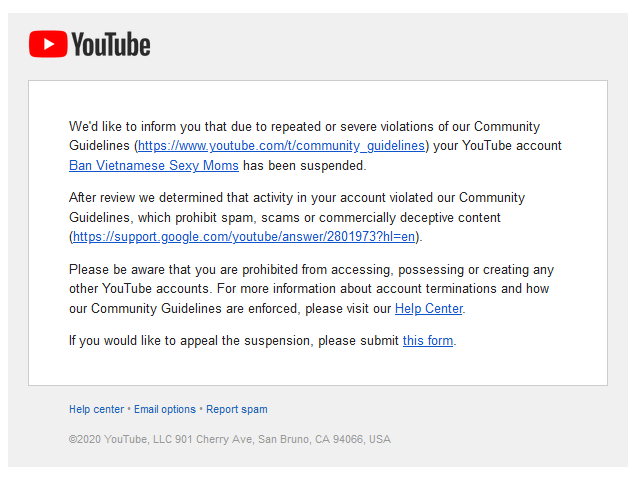The width and height of the screenshot is (639, 478).
Task: Open the youtube.com community_guidelines URL link
Action: (x=281, y=145)
